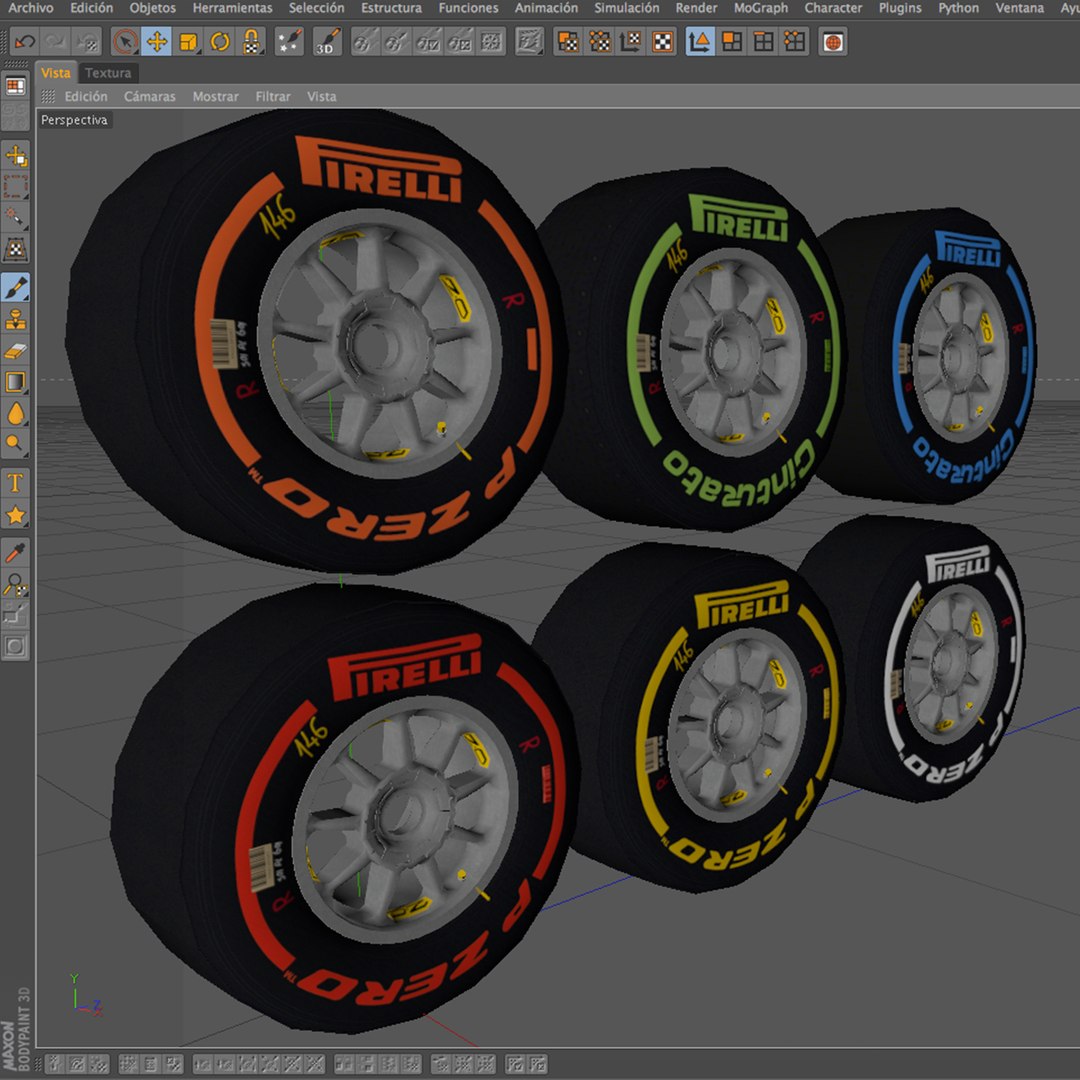
Task: Switch to the Vista tab
Action: click(x=56, y=73)
